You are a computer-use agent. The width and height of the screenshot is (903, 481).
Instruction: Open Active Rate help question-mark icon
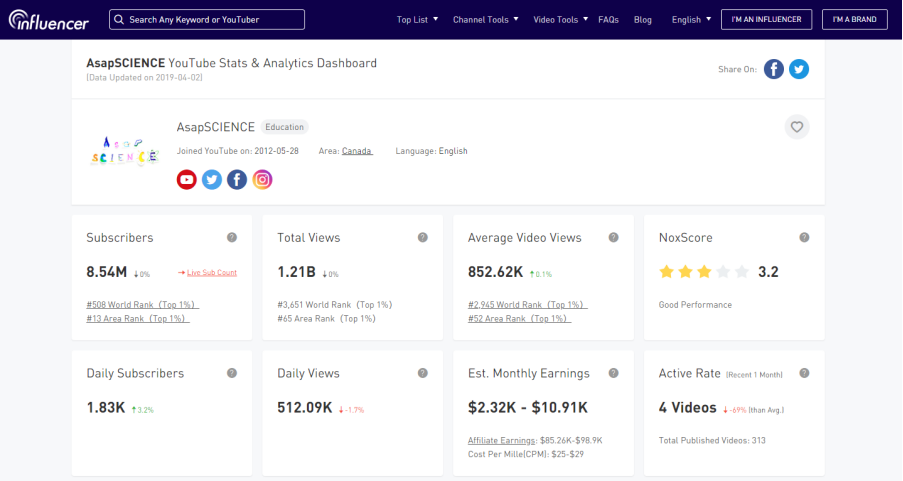tap(805, 373)
